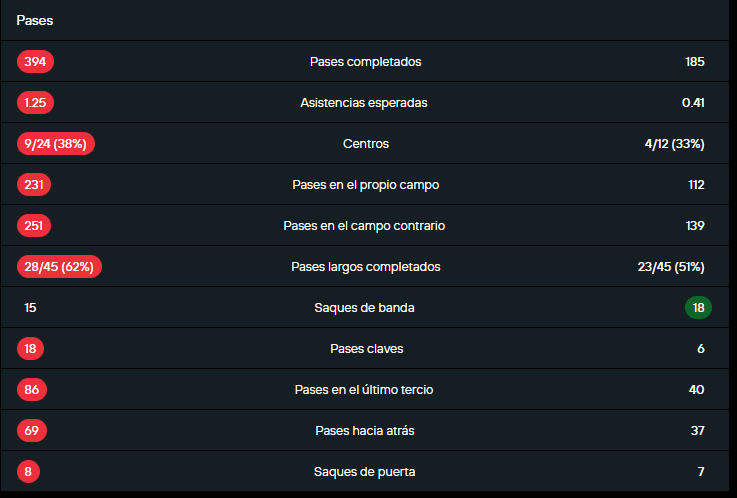
Task: Select Pases en el propio campo label
Action: [365, 185]
